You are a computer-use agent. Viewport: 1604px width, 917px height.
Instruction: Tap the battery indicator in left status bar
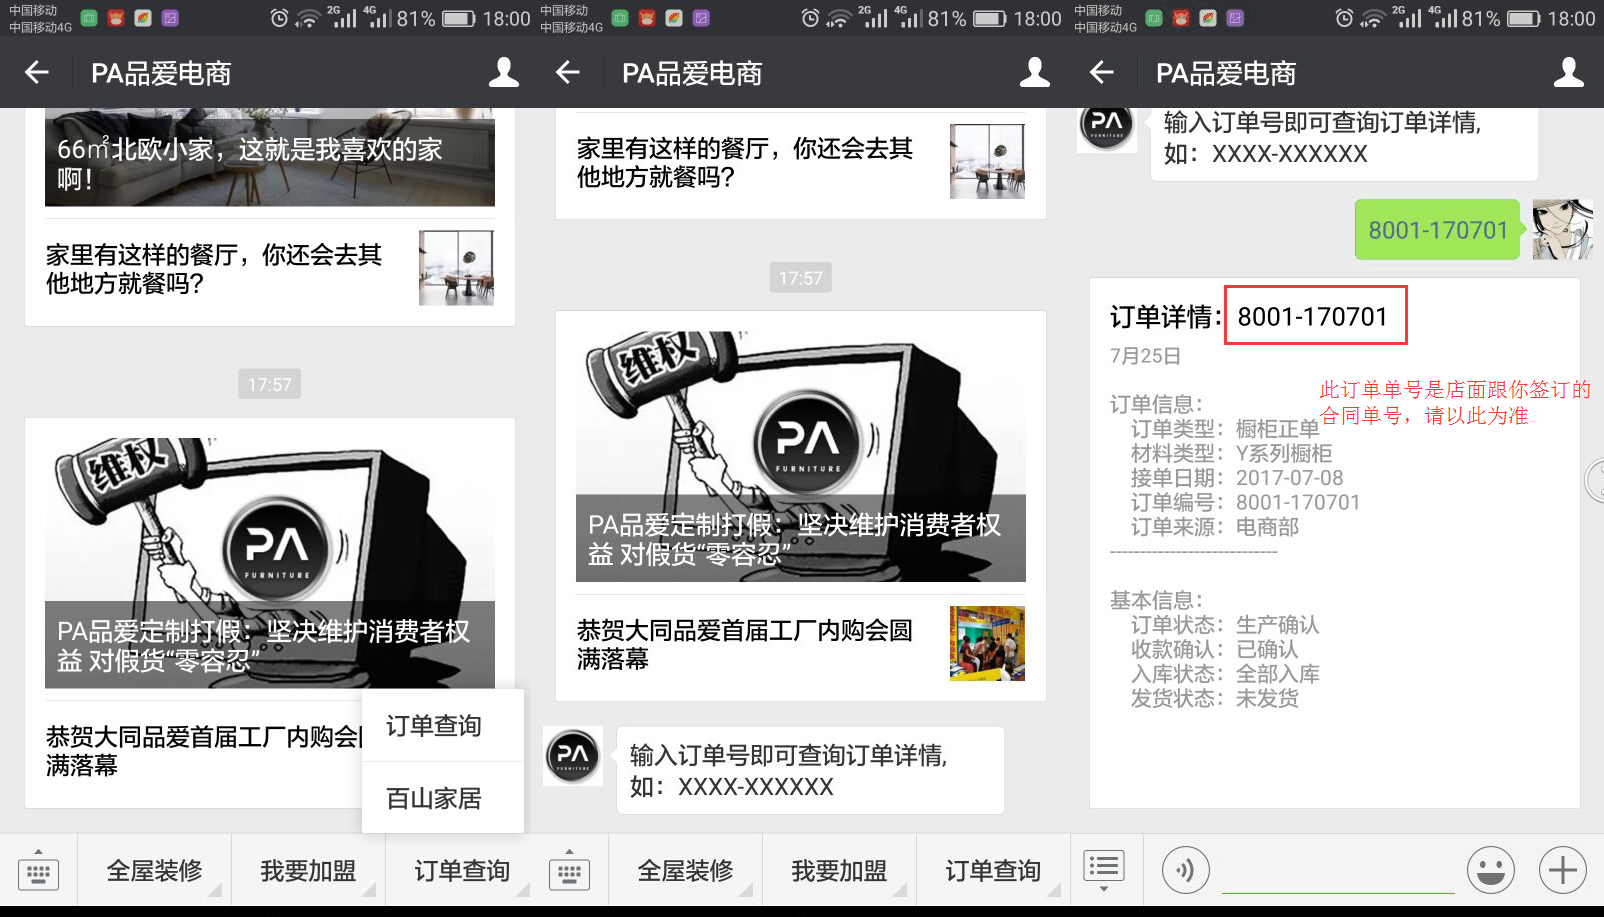[459, 18]
